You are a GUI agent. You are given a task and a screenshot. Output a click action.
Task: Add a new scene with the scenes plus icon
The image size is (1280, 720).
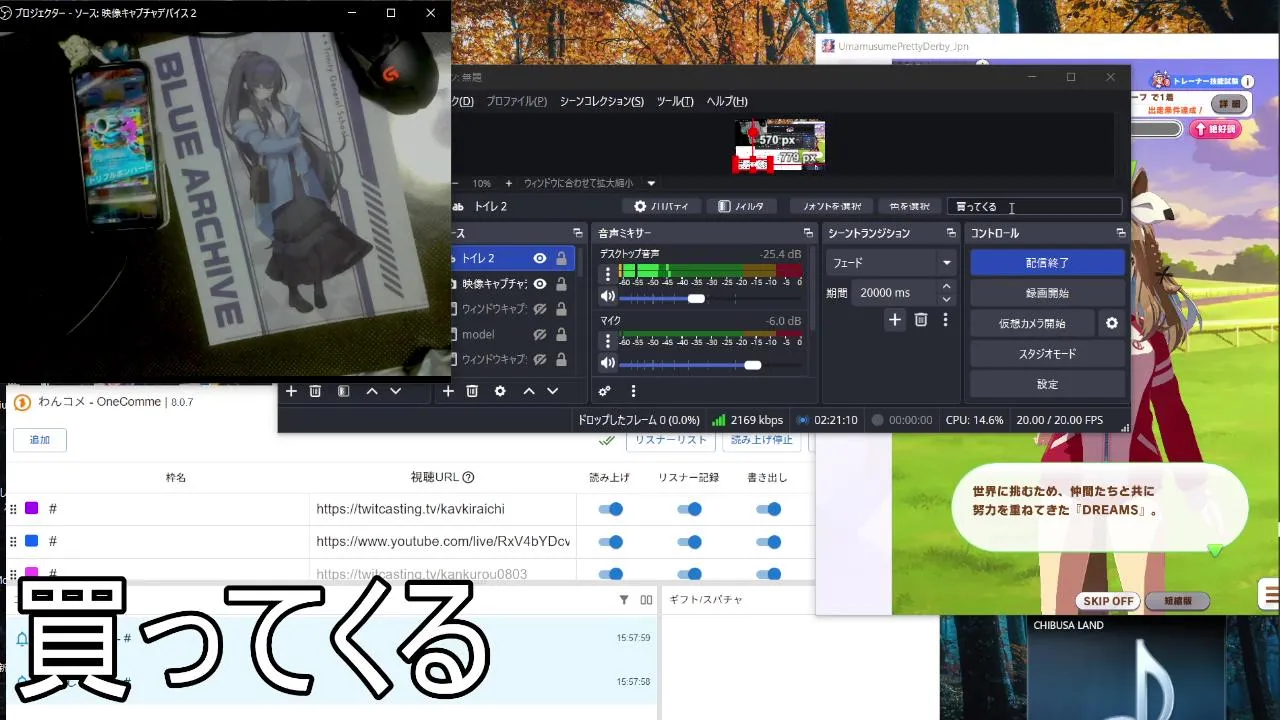tap(291, 391)
